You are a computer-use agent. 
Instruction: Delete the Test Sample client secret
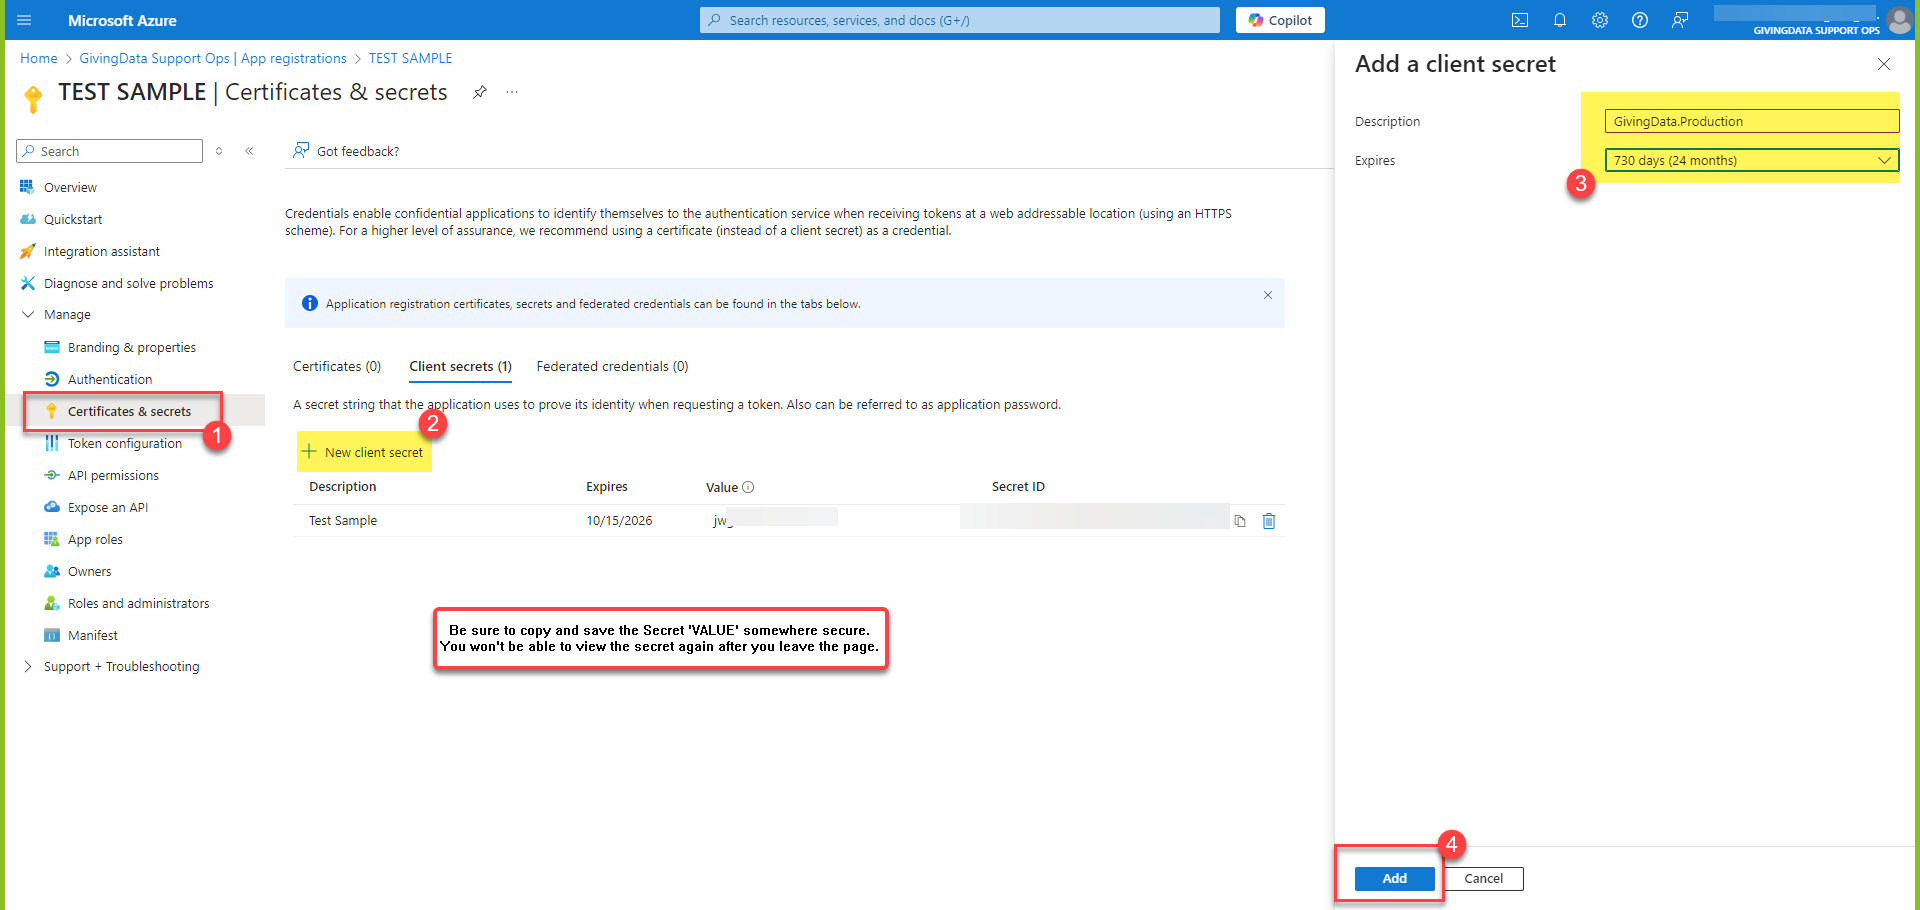pyautogui.click(x=1269, y=521)
